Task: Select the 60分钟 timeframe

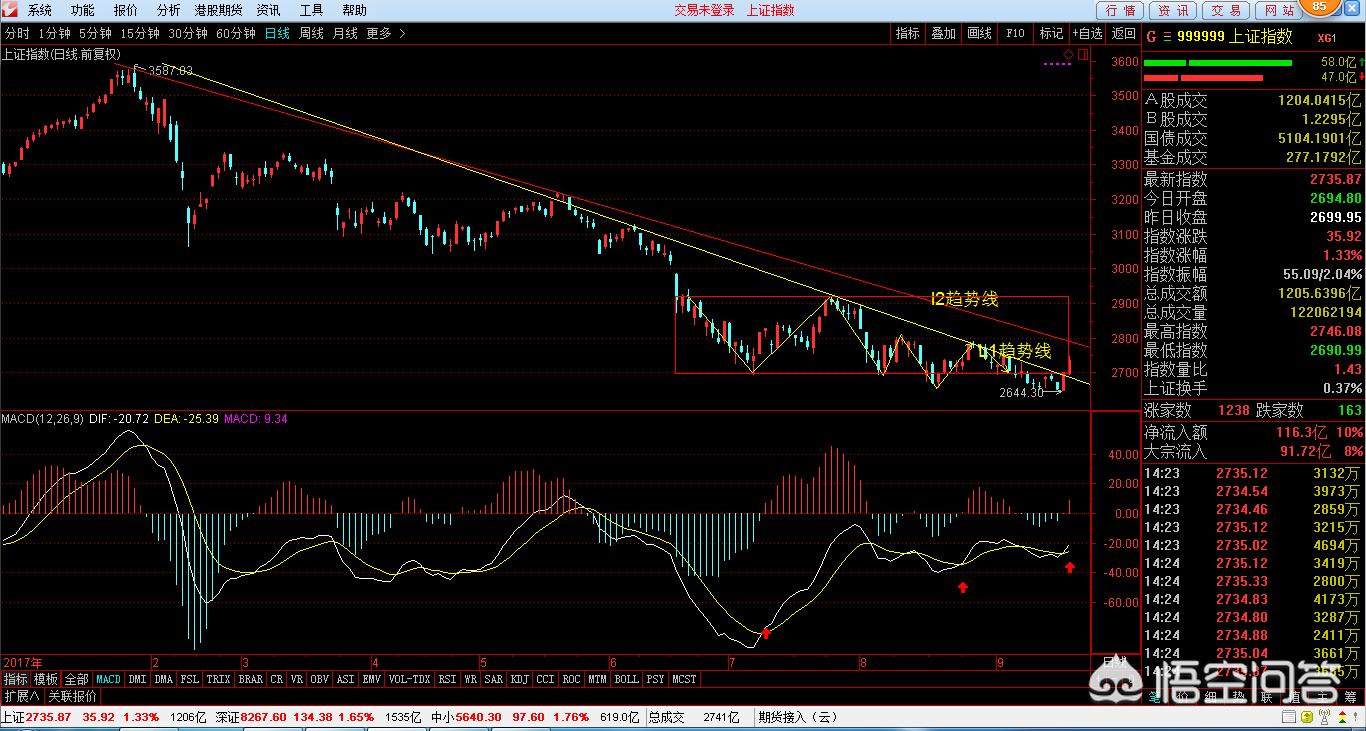Action: 236,33
